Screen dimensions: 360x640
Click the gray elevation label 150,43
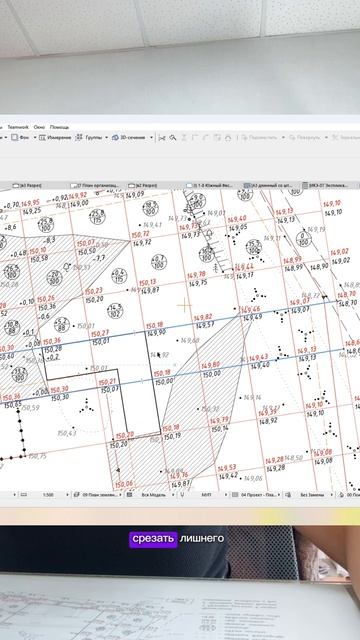[x=67, y=433]
